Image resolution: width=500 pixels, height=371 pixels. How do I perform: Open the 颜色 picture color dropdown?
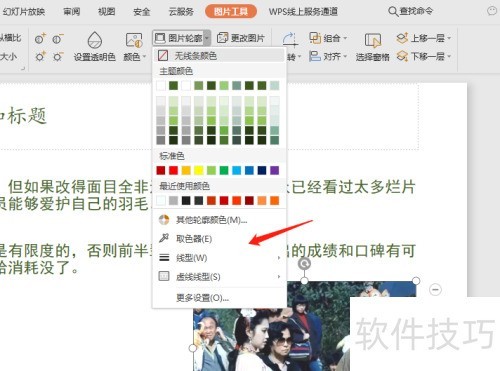pyautogui.click(x=134, y=47)
